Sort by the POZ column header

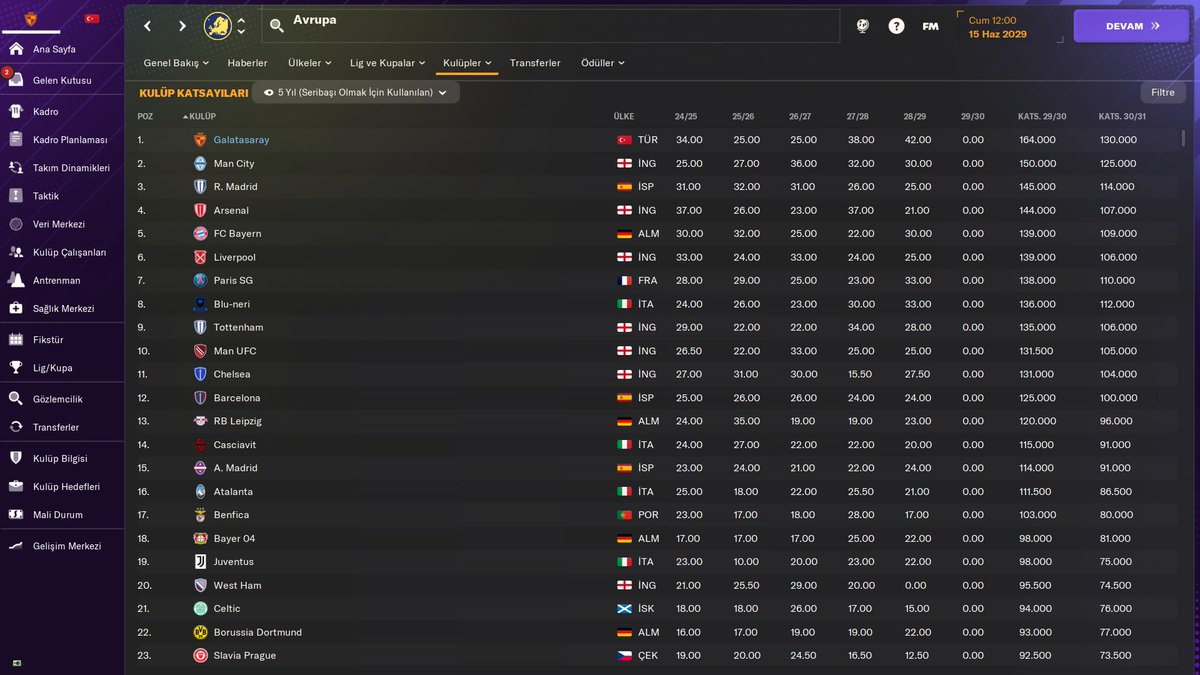pos(145,117)
